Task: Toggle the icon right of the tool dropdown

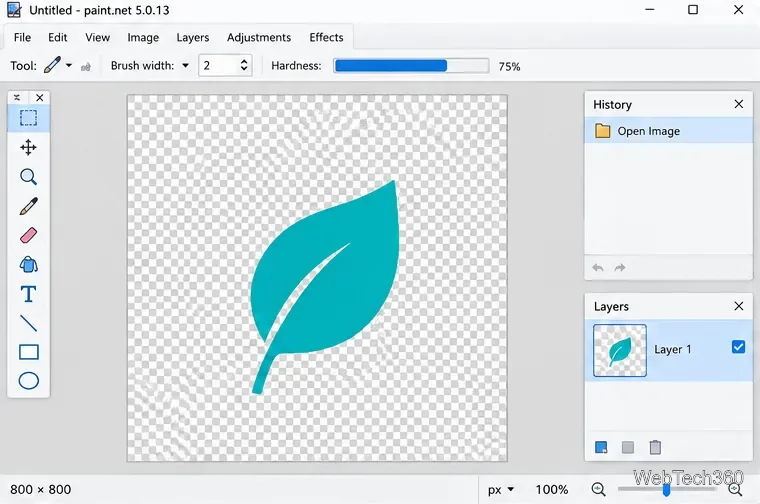Action: click(x=86, y=67)
